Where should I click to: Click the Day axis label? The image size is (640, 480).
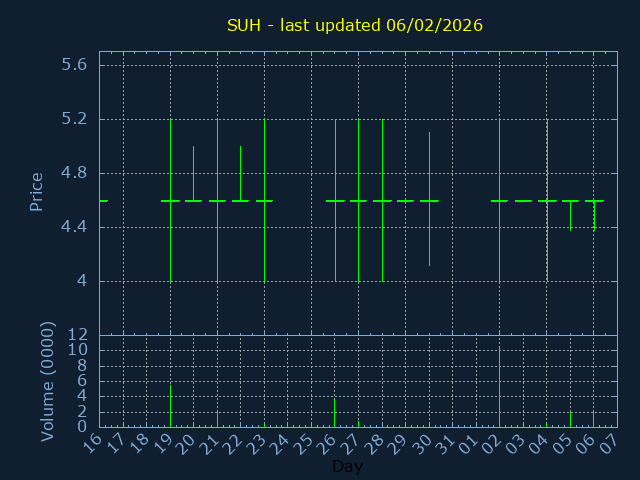[347, 466]
